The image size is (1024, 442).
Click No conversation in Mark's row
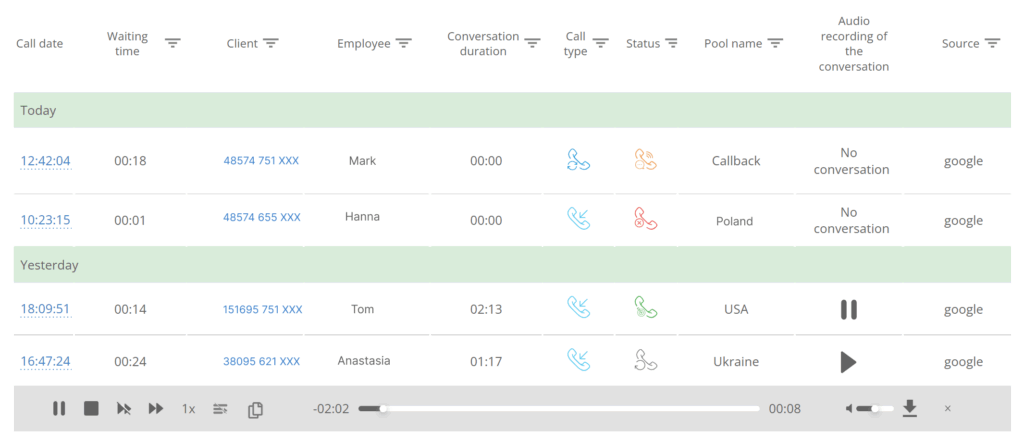click(852, 161)
